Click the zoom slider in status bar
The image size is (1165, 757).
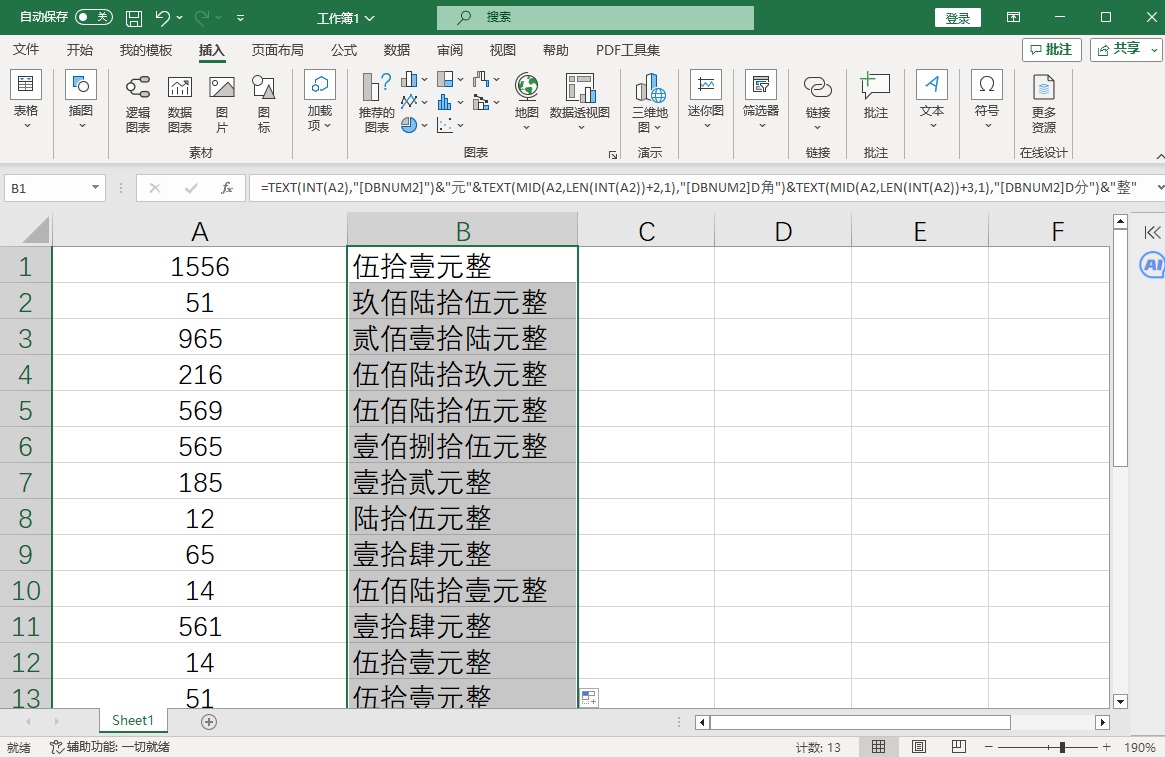(1062, 747)
